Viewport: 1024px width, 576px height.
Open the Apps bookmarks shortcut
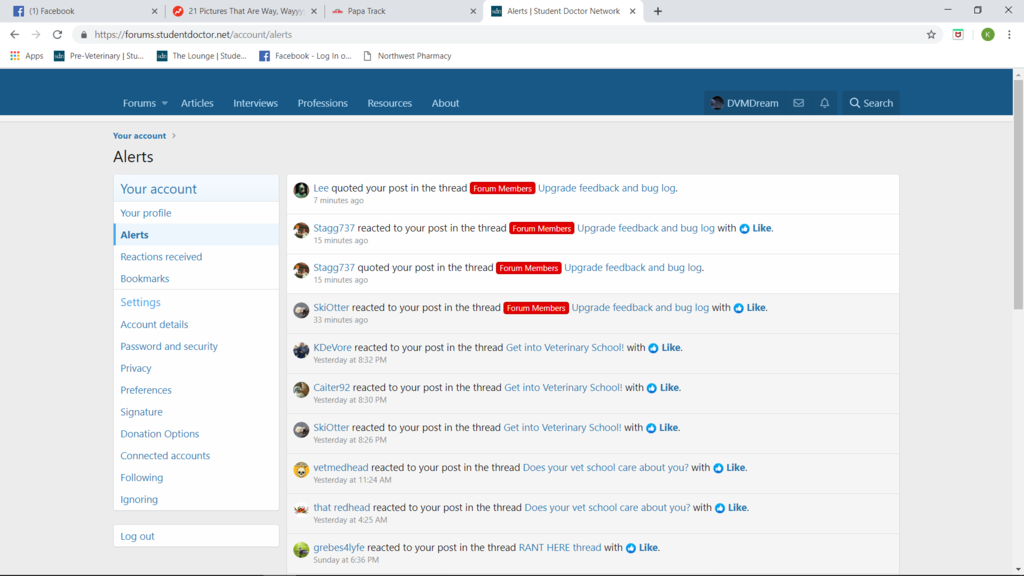[27, 56]
